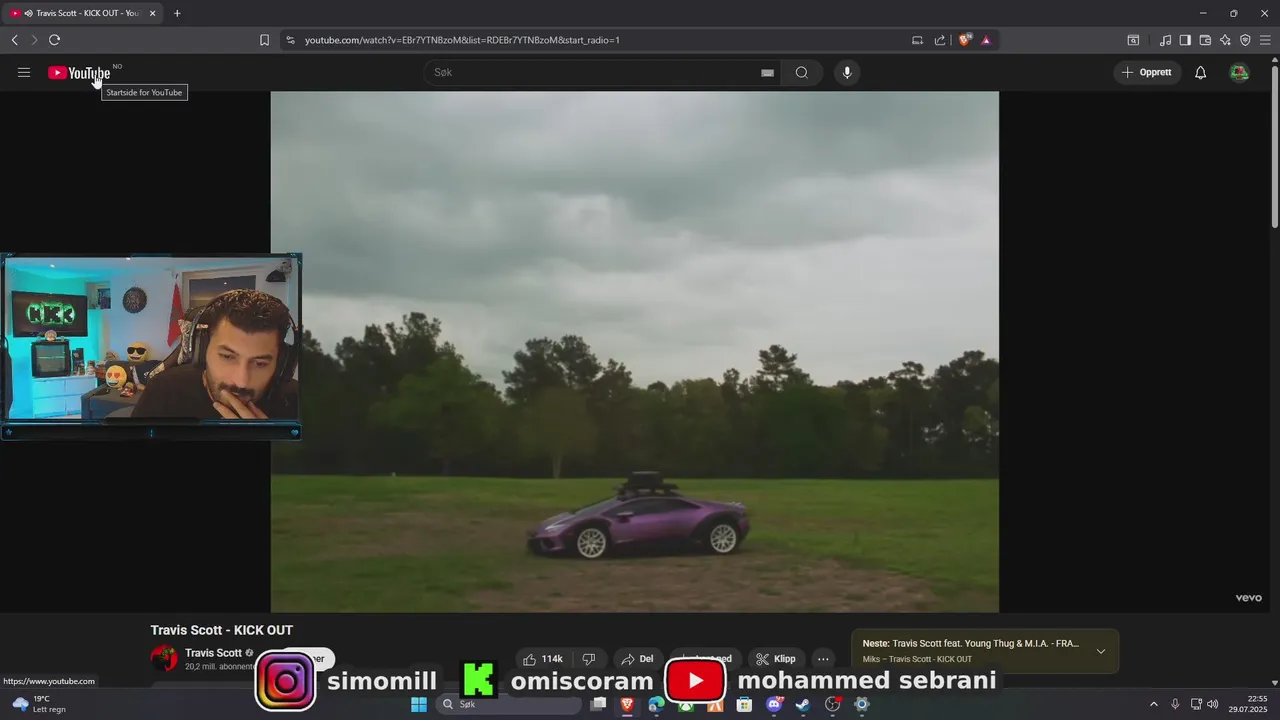The image size is (1280, 720).
Task: Click the Travis Scott channel avatar
Action: 164,658
